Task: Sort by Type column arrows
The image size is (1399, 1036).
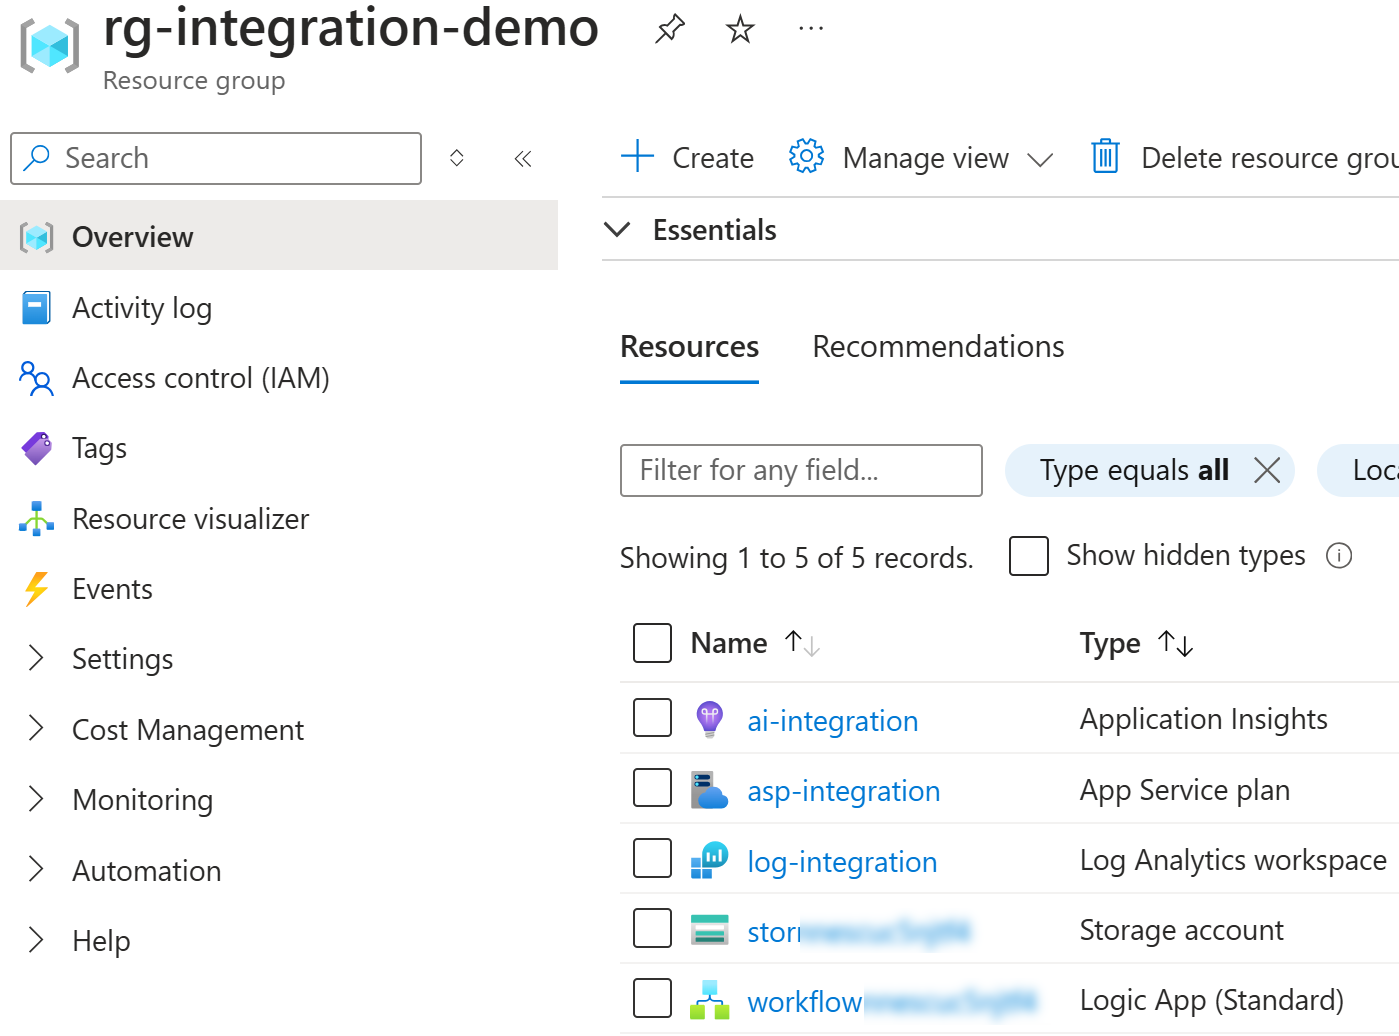Action: point(1175,643)
